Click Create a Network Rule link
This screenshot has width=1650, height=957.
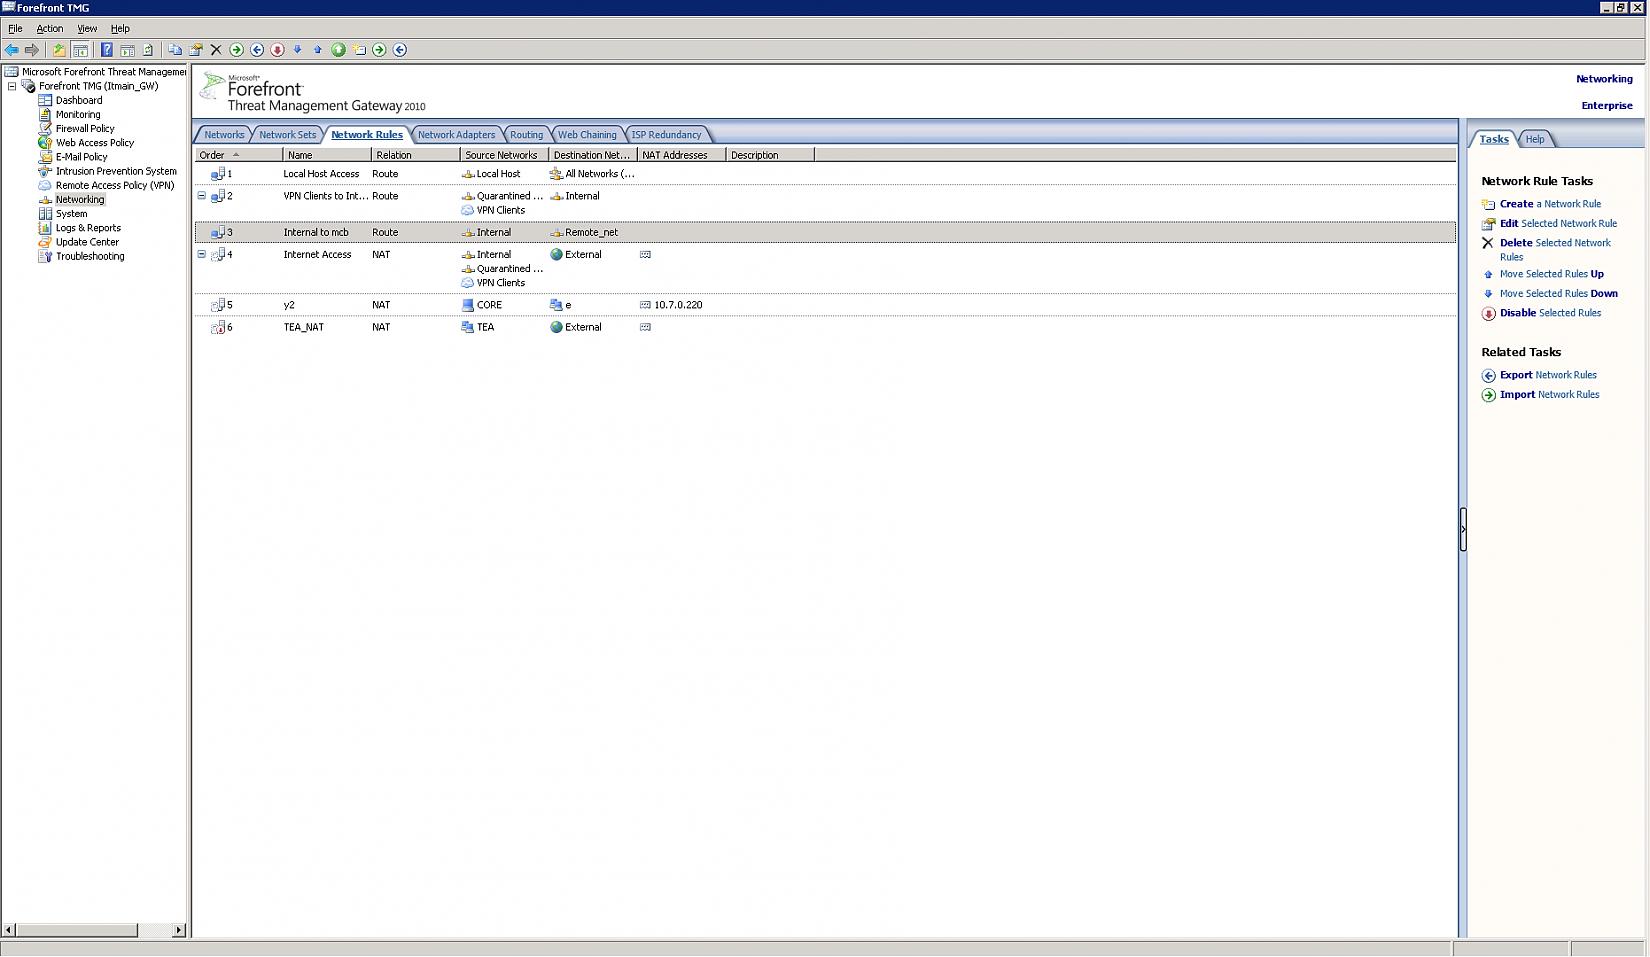[1550, 204]
